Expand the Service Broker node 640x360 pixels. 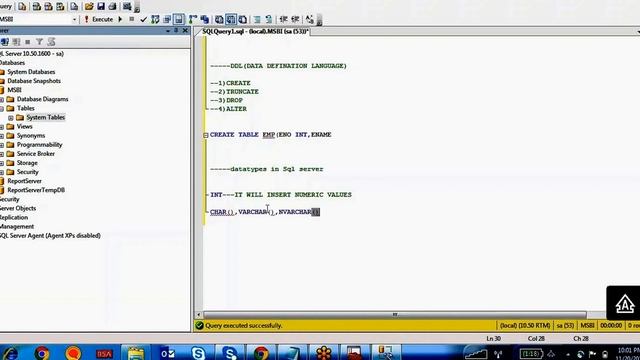pyautogui.click(x=2, y=154)
